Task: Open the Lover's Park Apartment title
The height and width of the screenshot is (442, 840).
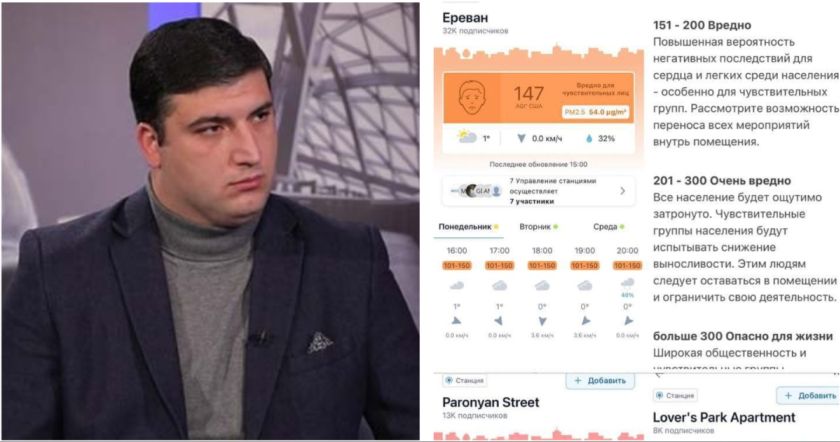Action: coord(724,417)
